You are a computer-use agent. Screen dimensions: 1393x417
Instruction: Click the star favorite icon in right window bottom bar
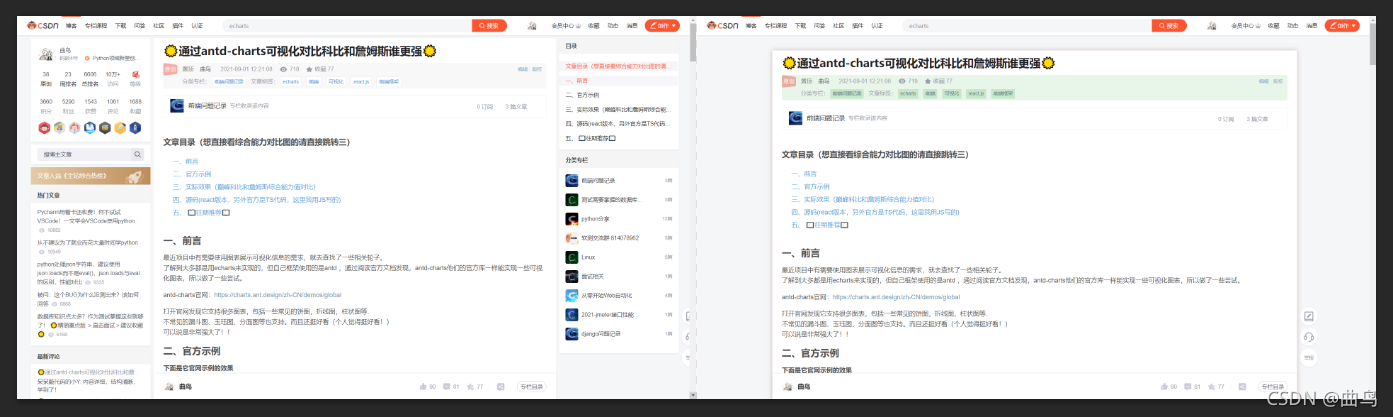tap(1213, 386)
